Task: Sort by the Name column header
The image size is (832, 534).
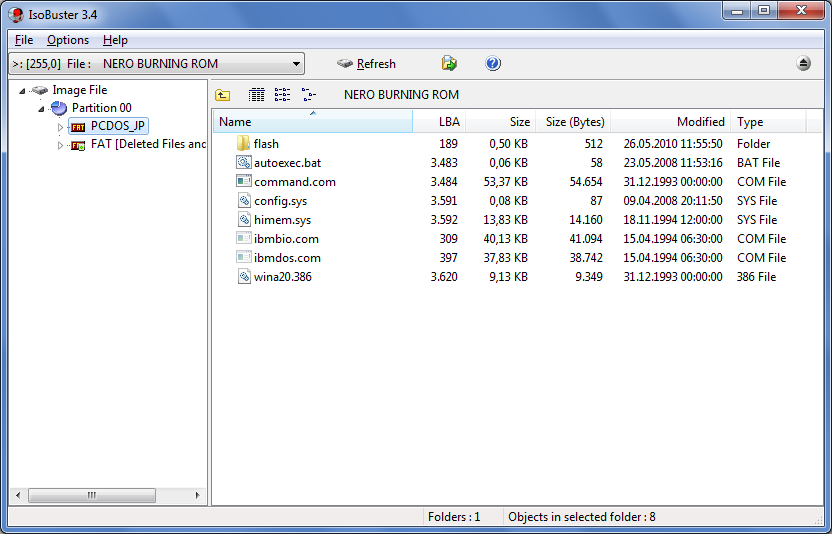Action: (x=313, y=122)
